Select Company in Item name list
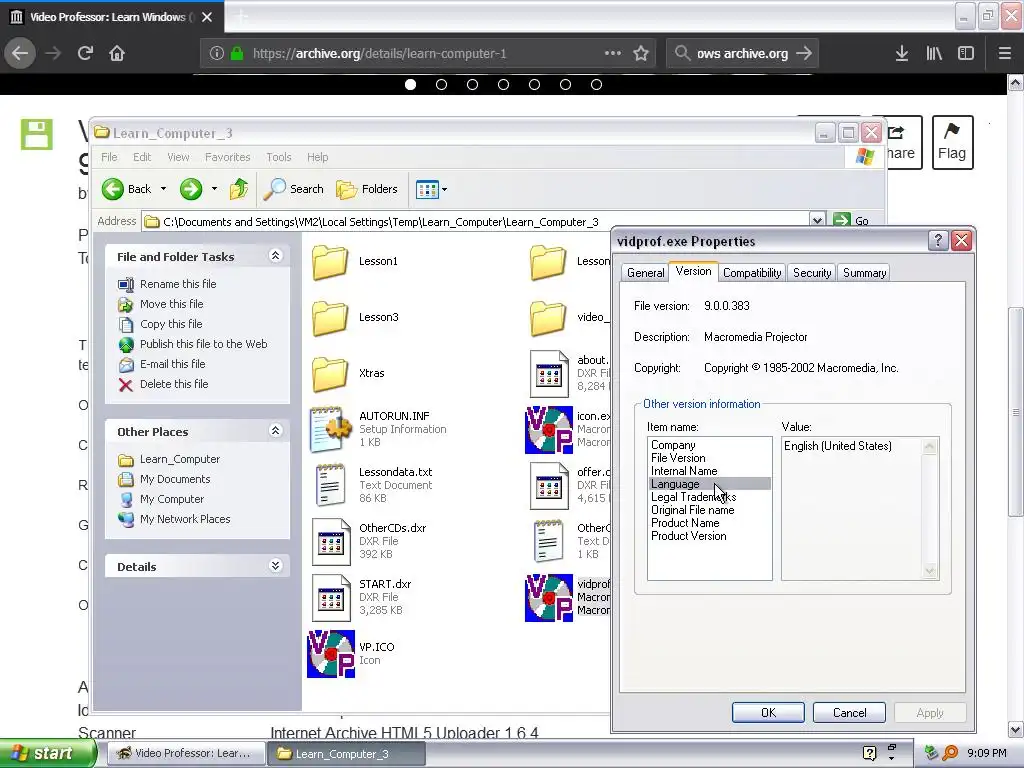Image resolution: width=1024 pixels, height=768 pixels. click(673, 445)
